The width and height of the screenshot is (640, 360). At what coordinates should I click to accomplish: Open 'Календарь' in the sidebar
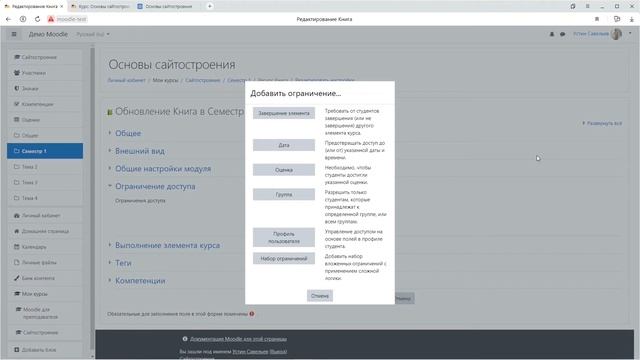click(x=45, y=247)
